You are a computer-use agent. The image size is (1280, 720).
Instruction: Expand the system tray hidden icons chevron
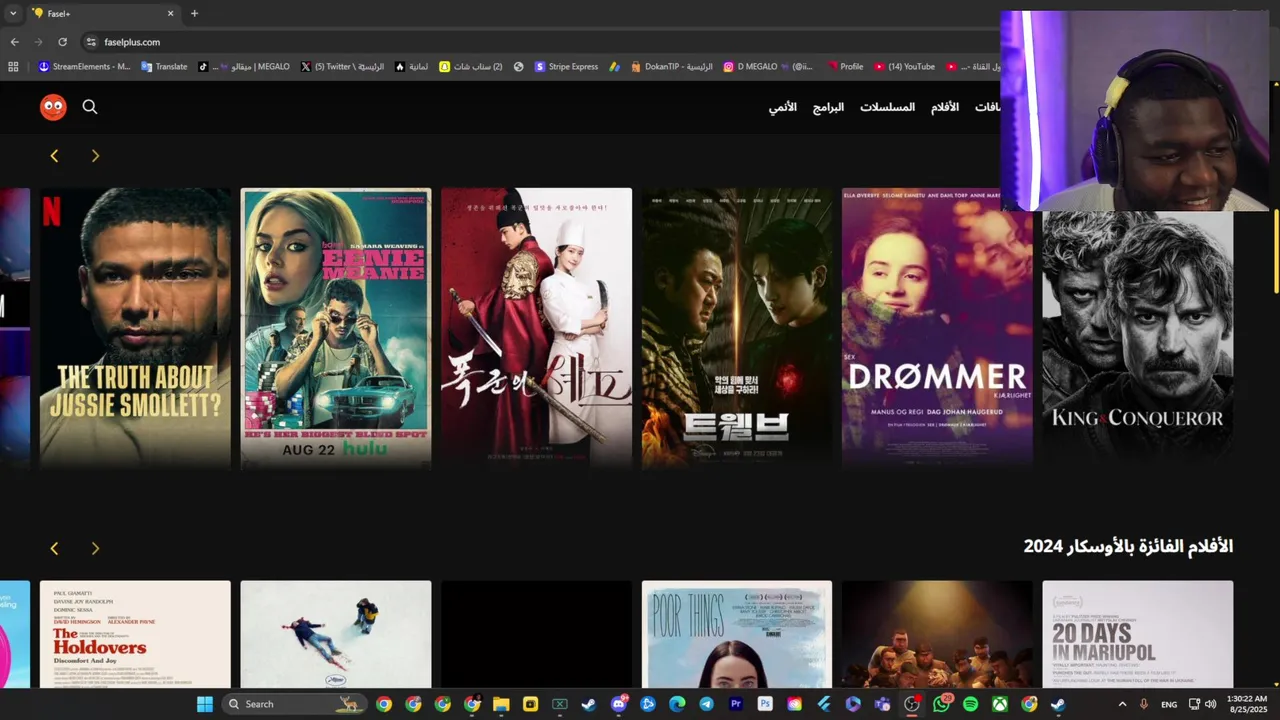tap(1122, 704)
